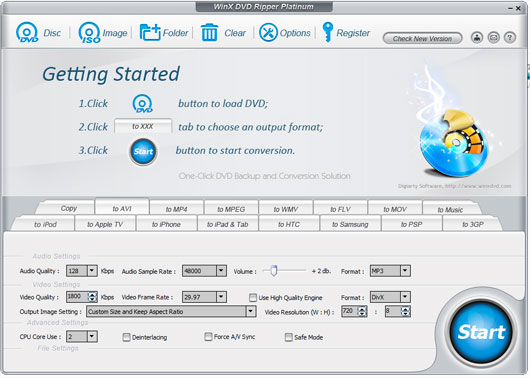530x378 pixels.
Task: Click the email envelope round icon
Action: pyautogui.click(x=493, y=38)
